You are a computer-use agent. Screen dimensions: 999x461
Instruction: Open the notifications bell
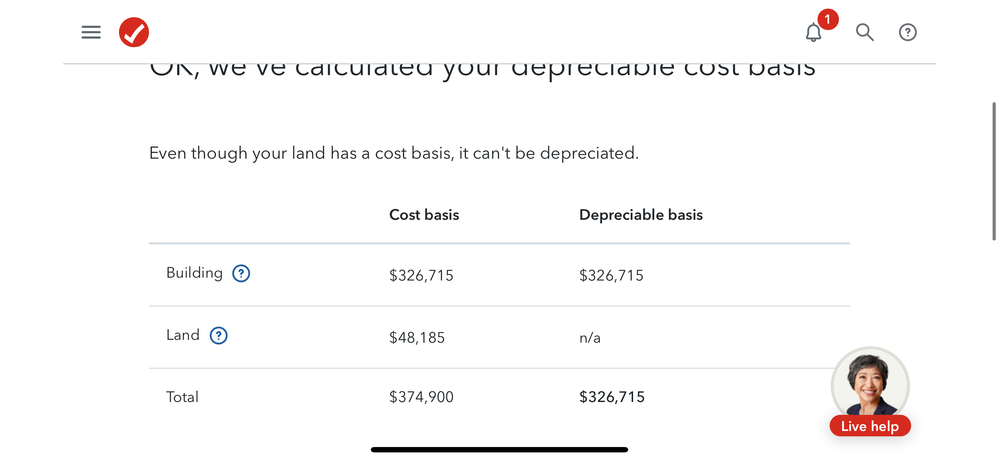814,33
